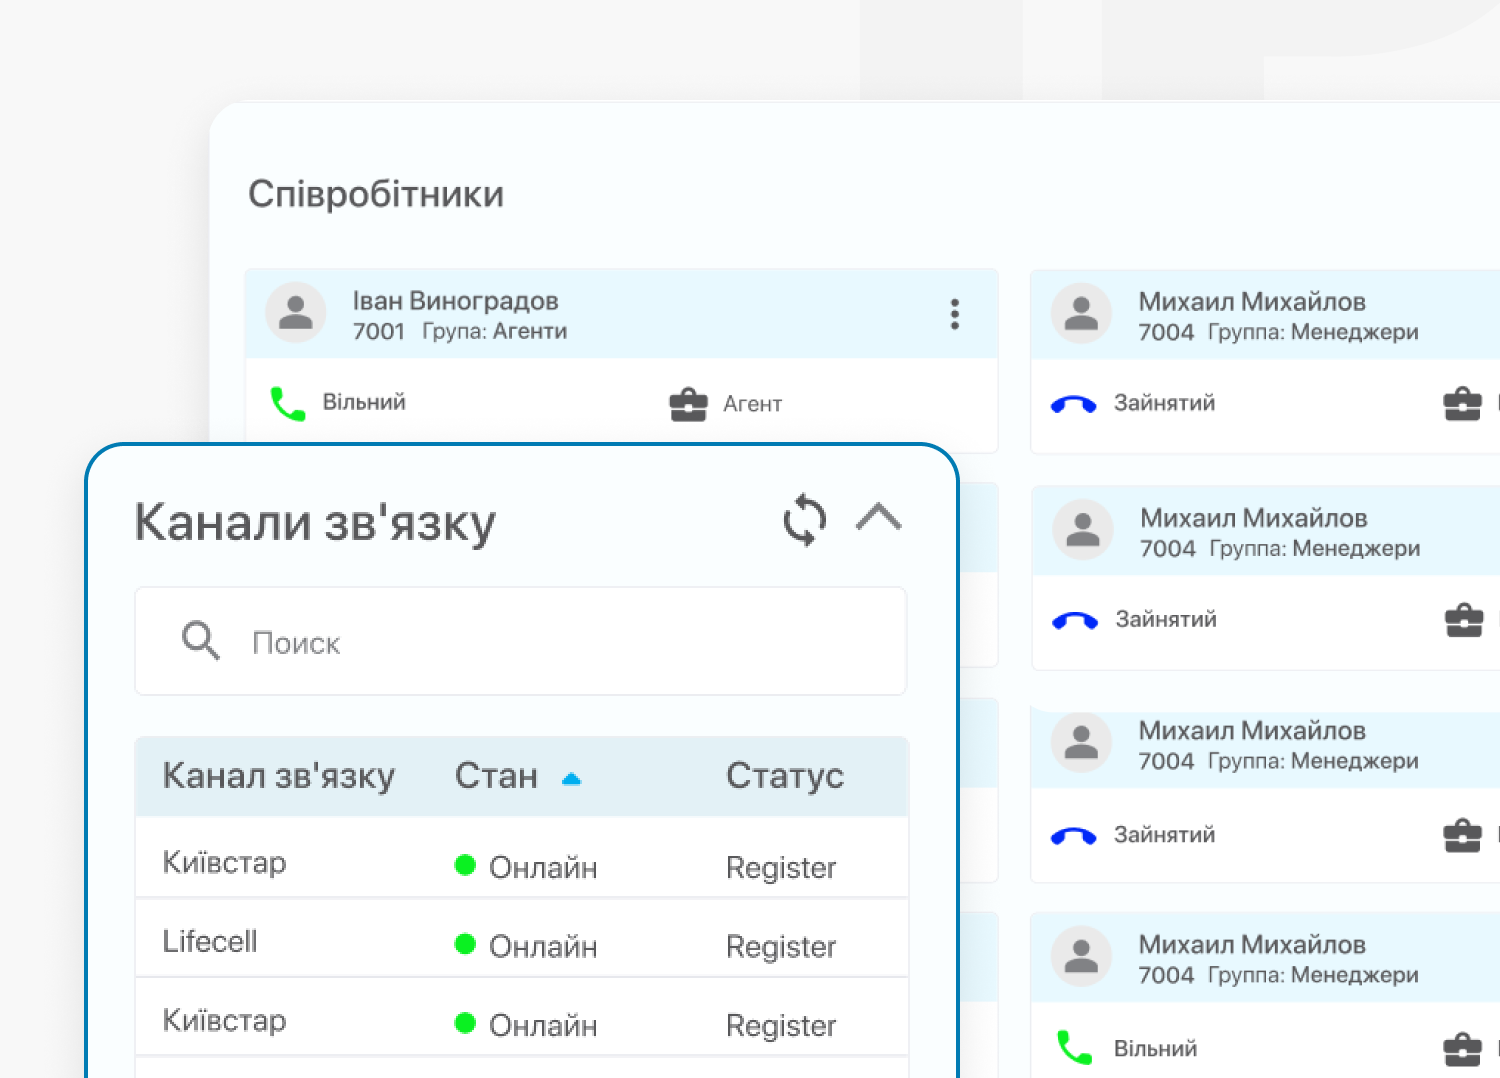Click the magnifier icon in search box
The image size is (1500, 1078).
tap(200, 640)
